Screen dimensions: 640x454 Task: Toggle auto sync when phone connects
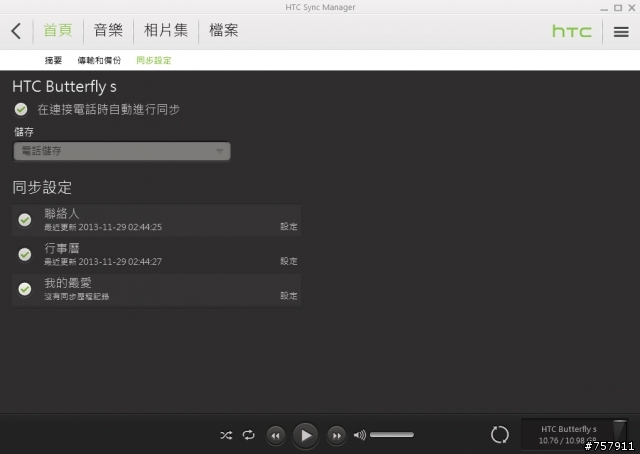coord(21,109)
